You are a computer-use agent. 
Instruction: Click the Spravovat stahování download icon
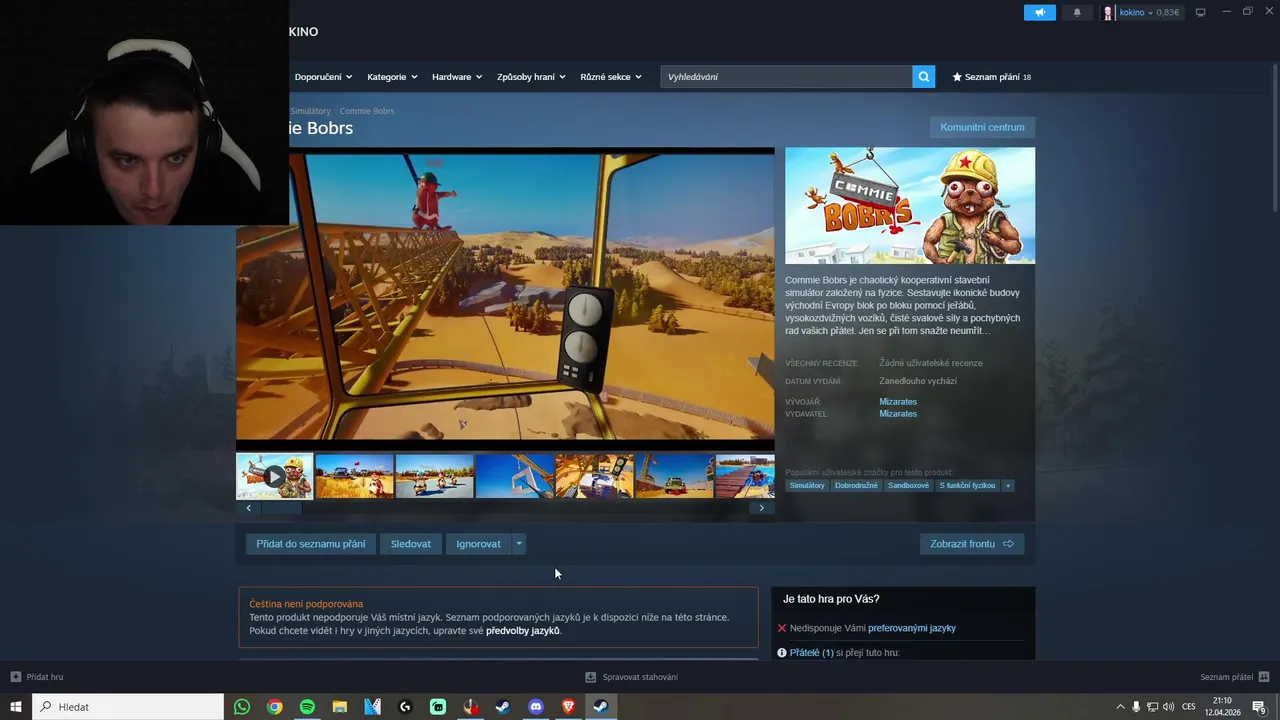tap(590, 677)
